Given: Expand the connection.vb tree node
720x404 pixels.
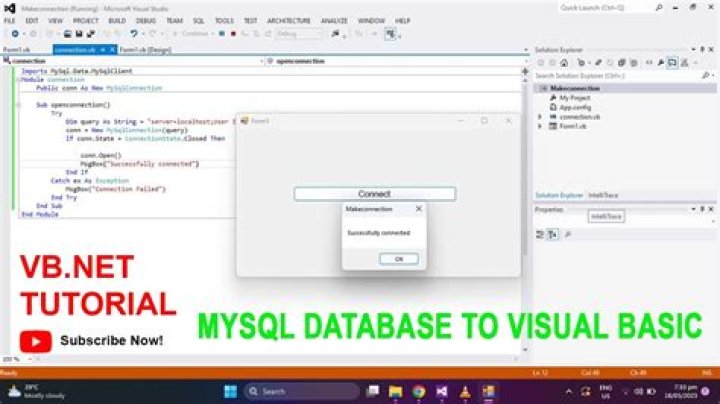Looking at the screenshot, I should point(540,117).
